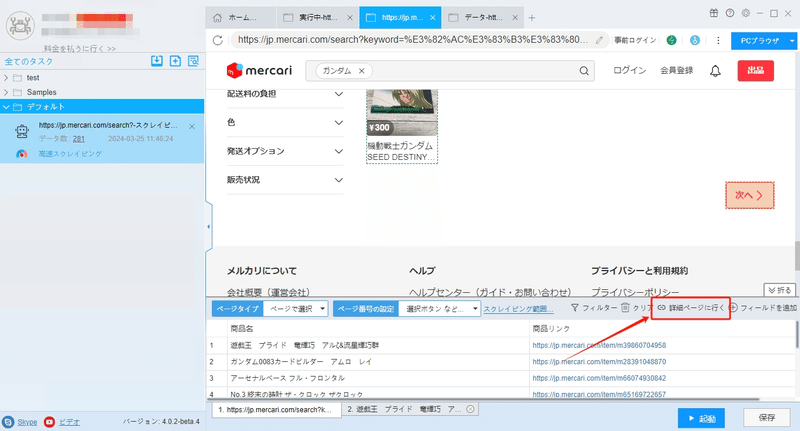Expand the Samples folder
This screenshot has width=800, height=431.
[x=6, y=92]
